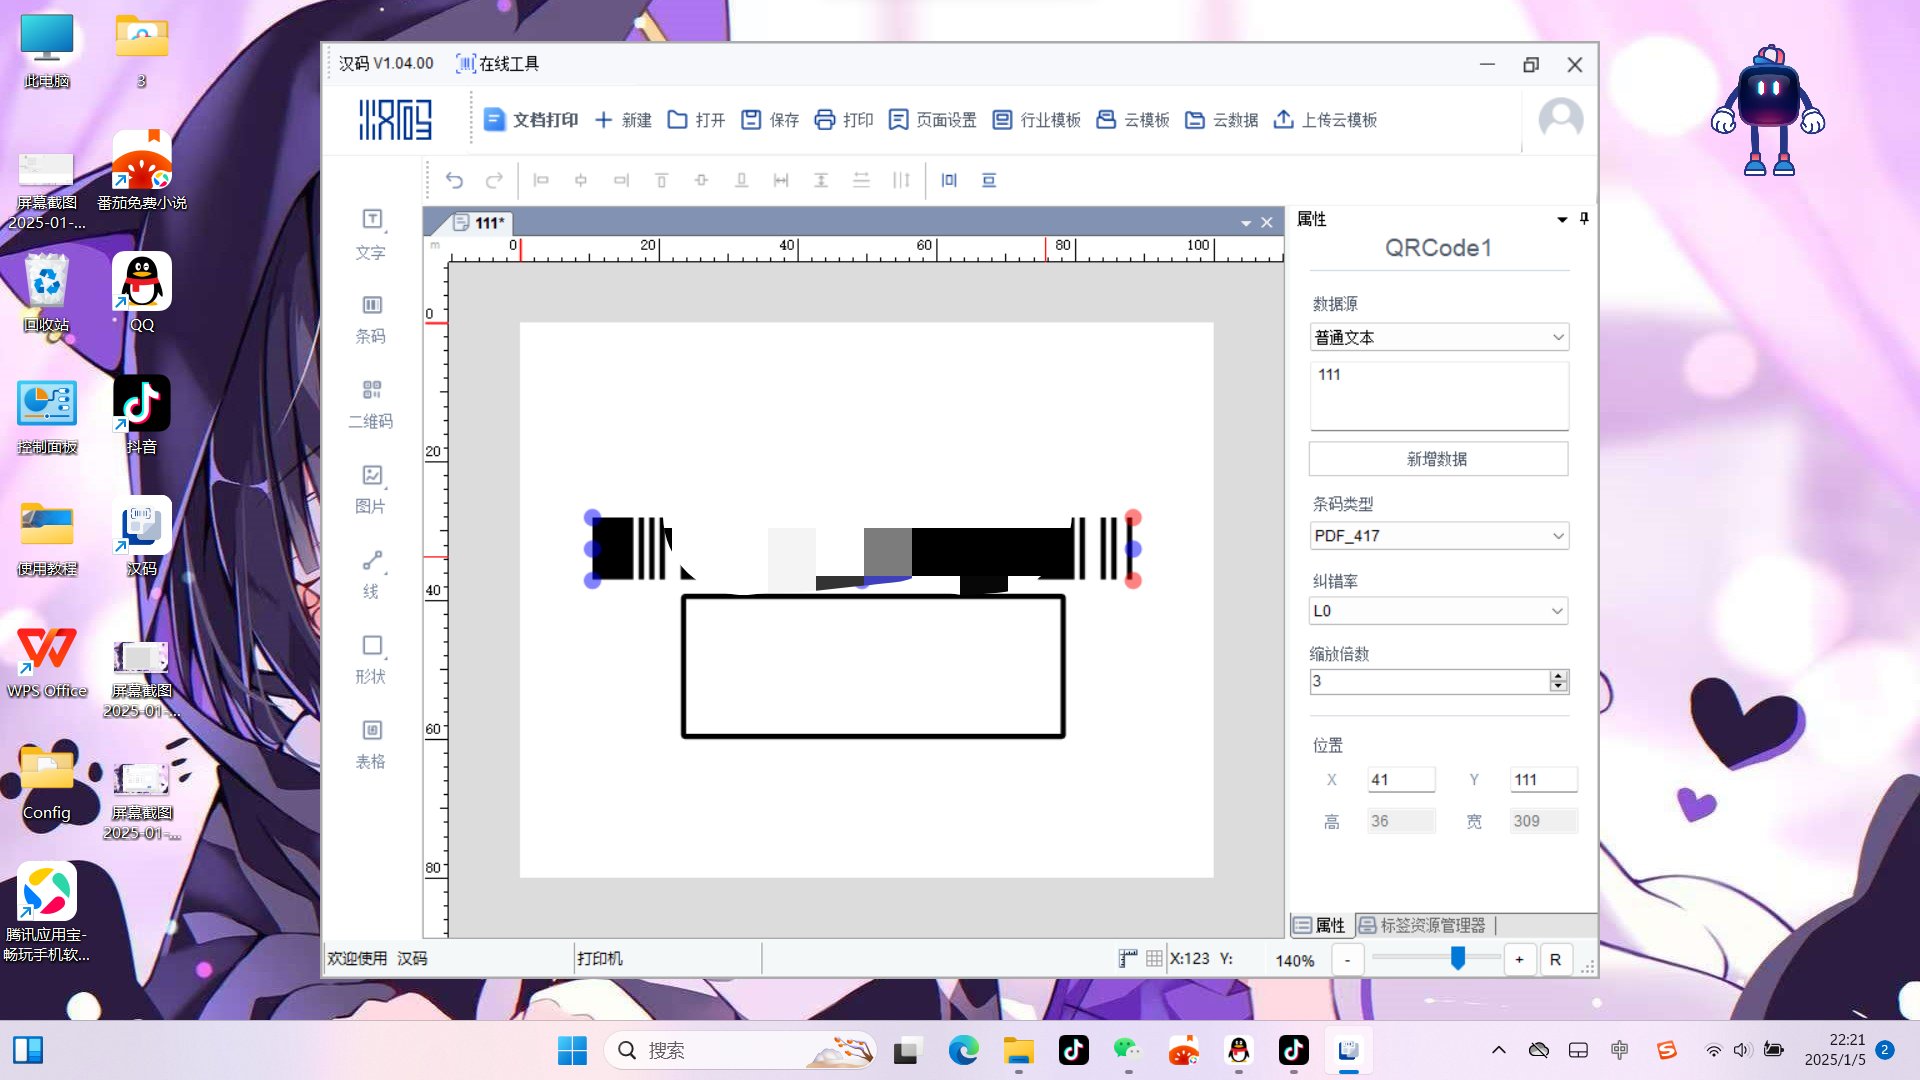Click 上传云模板 upload cloud template

[1325, 120]
